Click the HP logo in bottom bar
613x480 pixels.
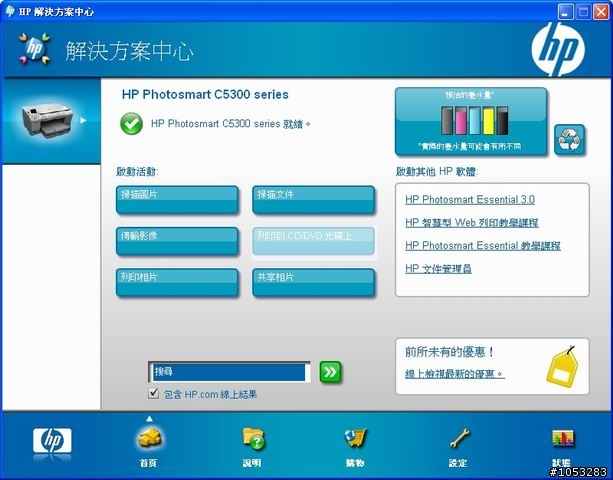click(x=52, y=441)
